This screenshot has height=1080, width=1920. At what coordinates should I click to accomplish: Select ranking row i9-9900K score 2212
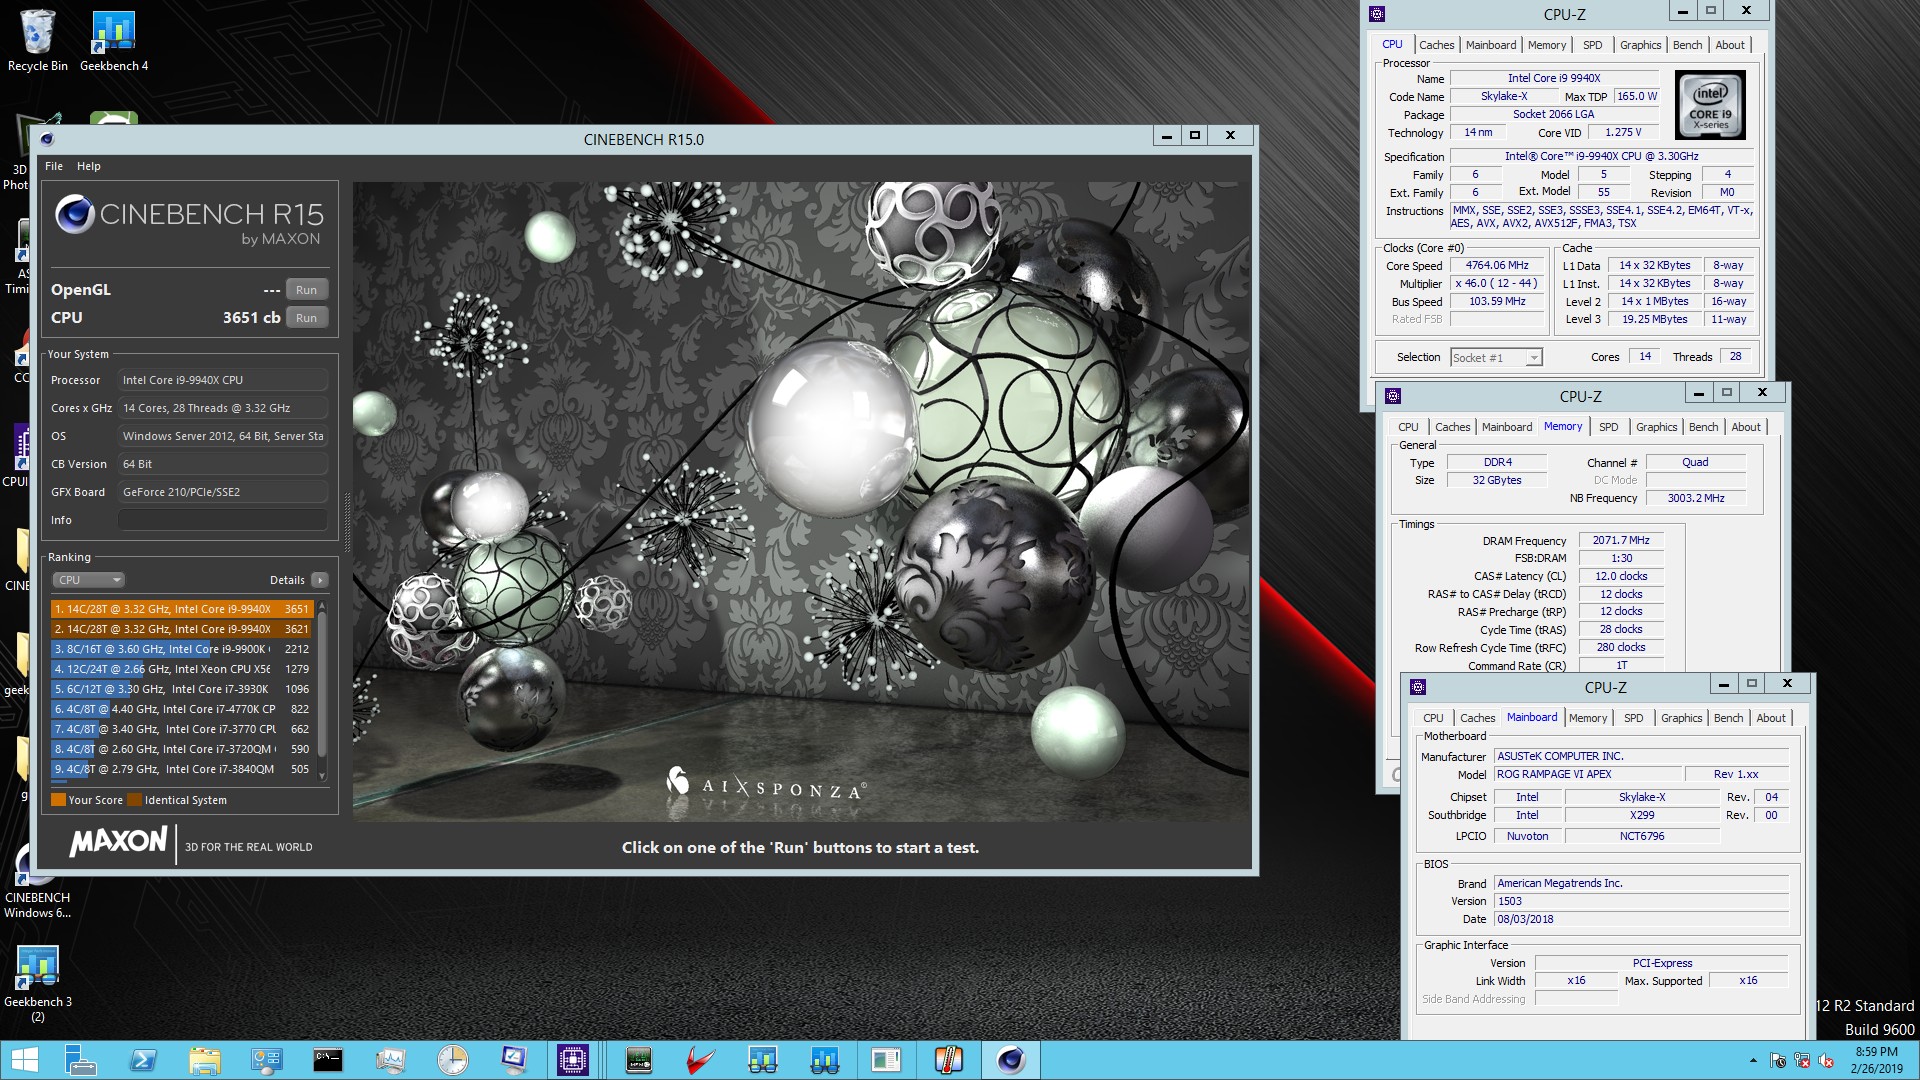[x=182, y=649]
